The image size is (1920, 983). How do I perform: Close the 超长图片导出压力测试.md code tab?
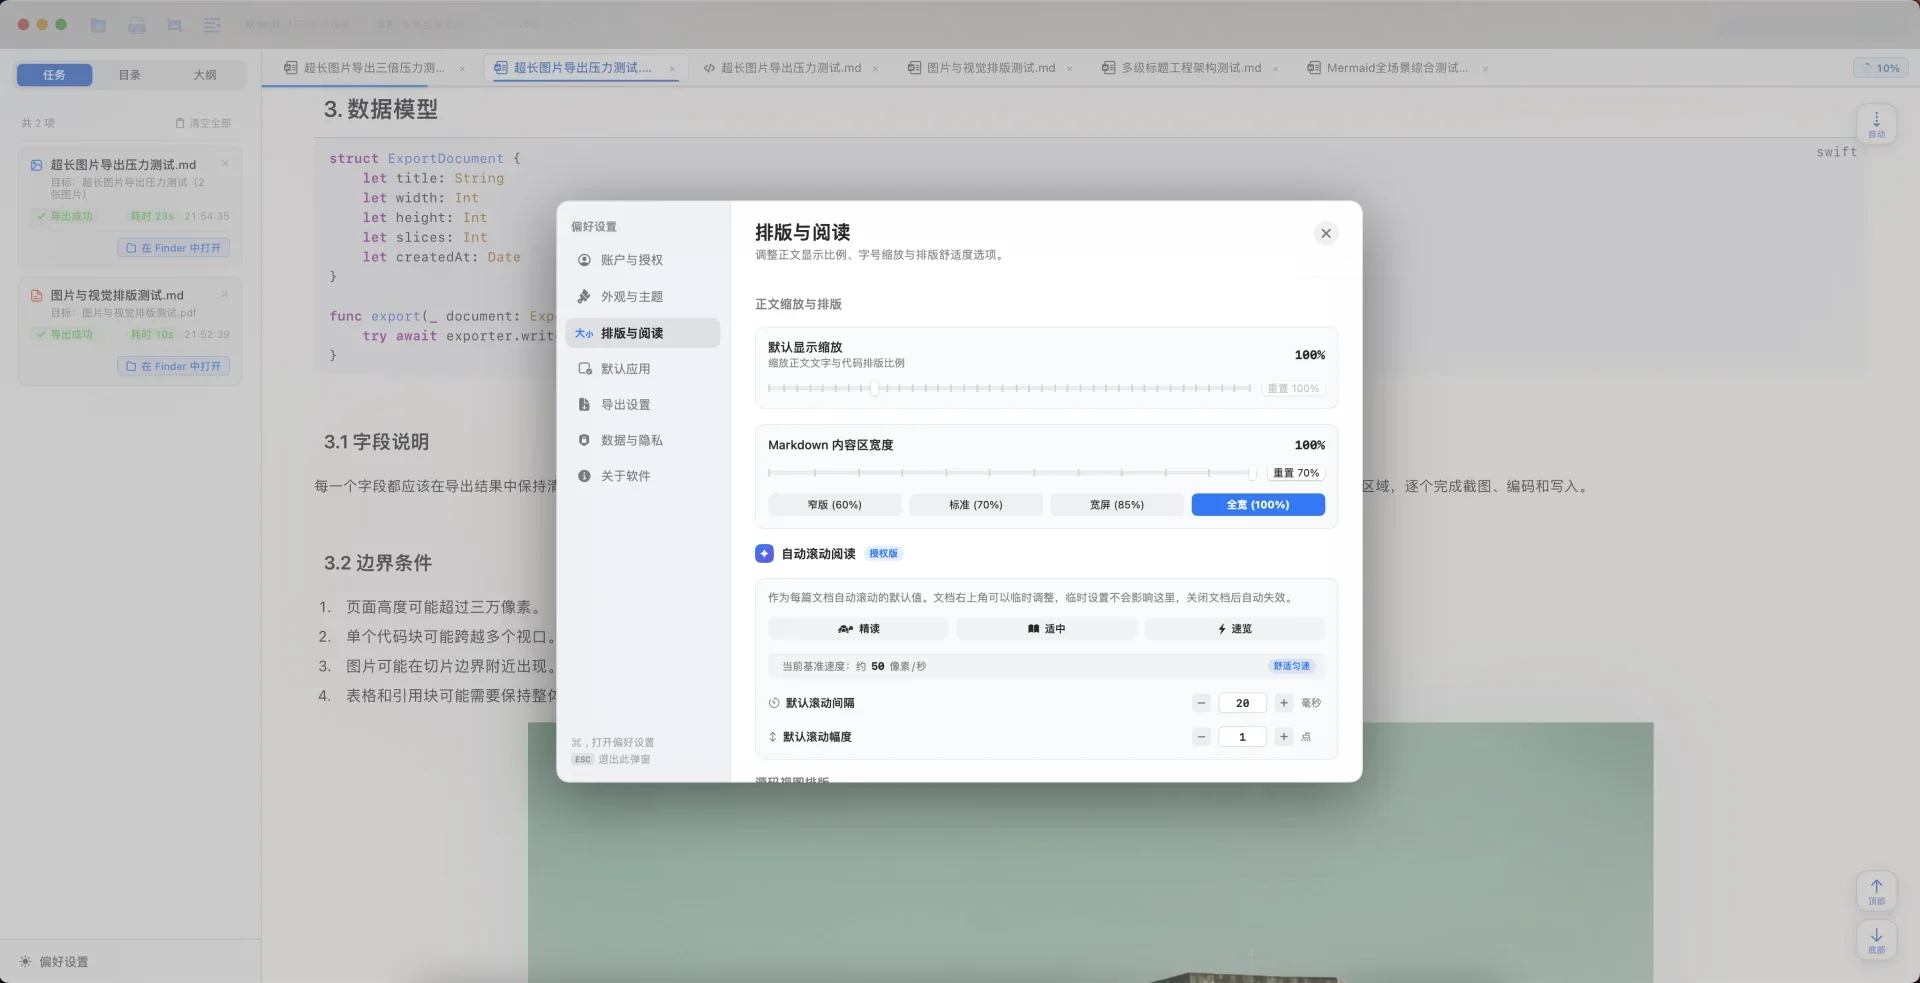coord(875,68)
